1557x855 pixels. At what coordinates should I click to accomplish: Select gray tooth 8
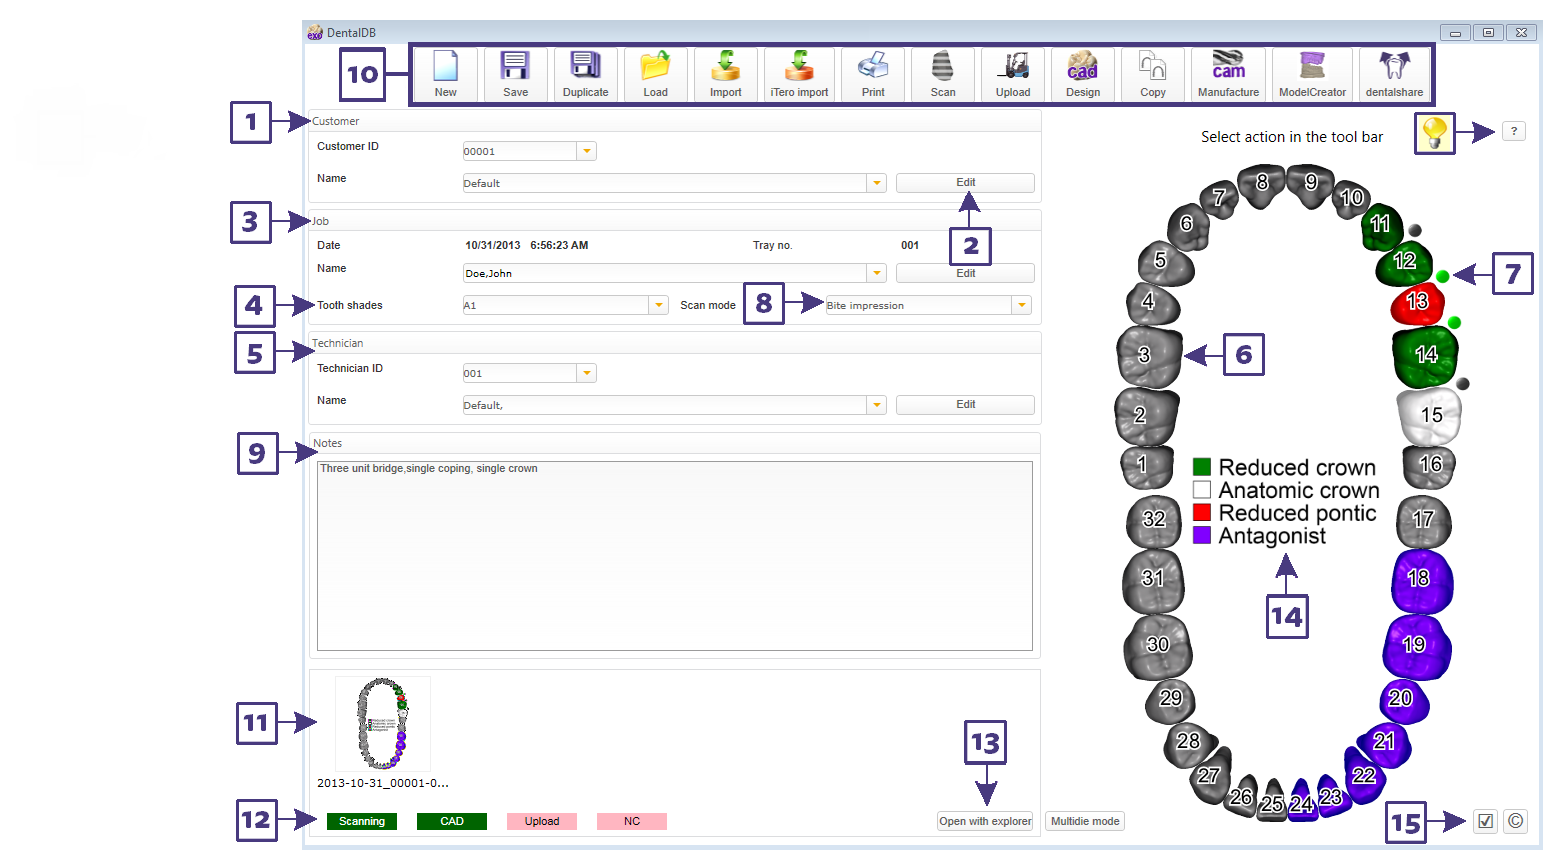(x=1261, y=186)
